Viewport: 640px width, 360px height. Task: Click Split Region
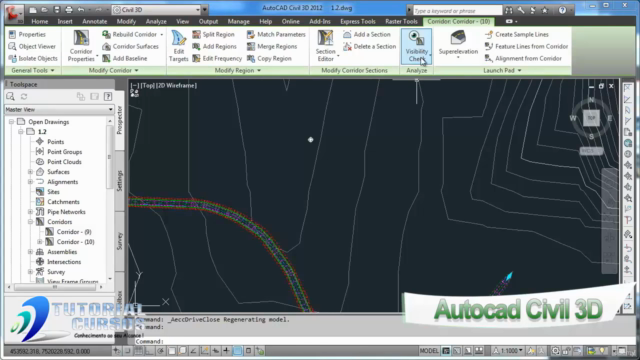pos(213,34)
